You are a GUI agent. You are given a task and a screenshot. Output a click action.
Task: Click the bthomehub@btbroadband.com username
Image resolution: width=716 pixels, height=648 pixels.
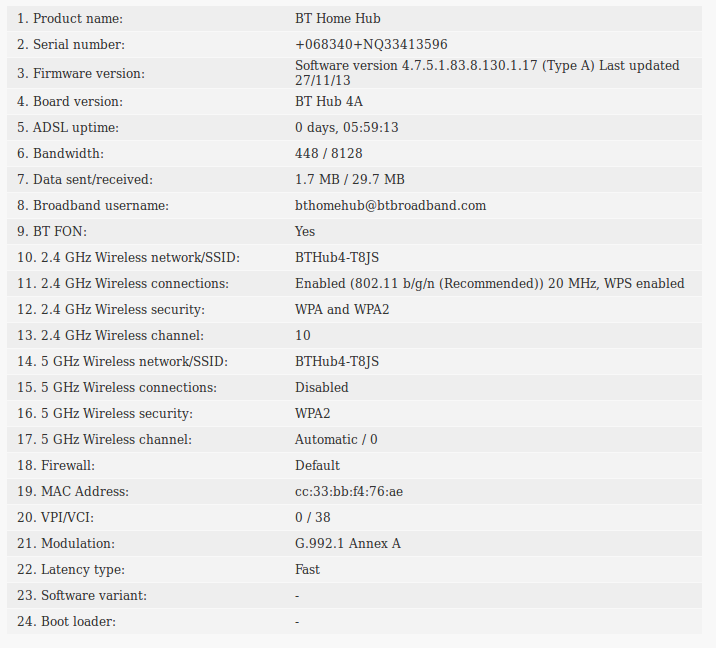pyautogui.click(x=390, y=206)
